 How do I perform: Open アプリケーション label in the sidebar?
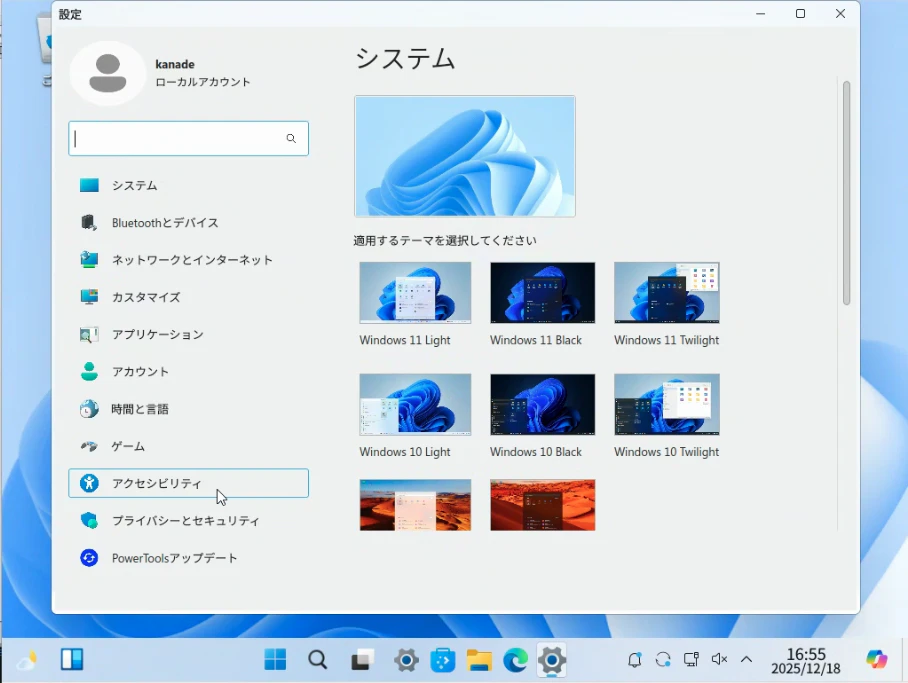coord(158,335)
